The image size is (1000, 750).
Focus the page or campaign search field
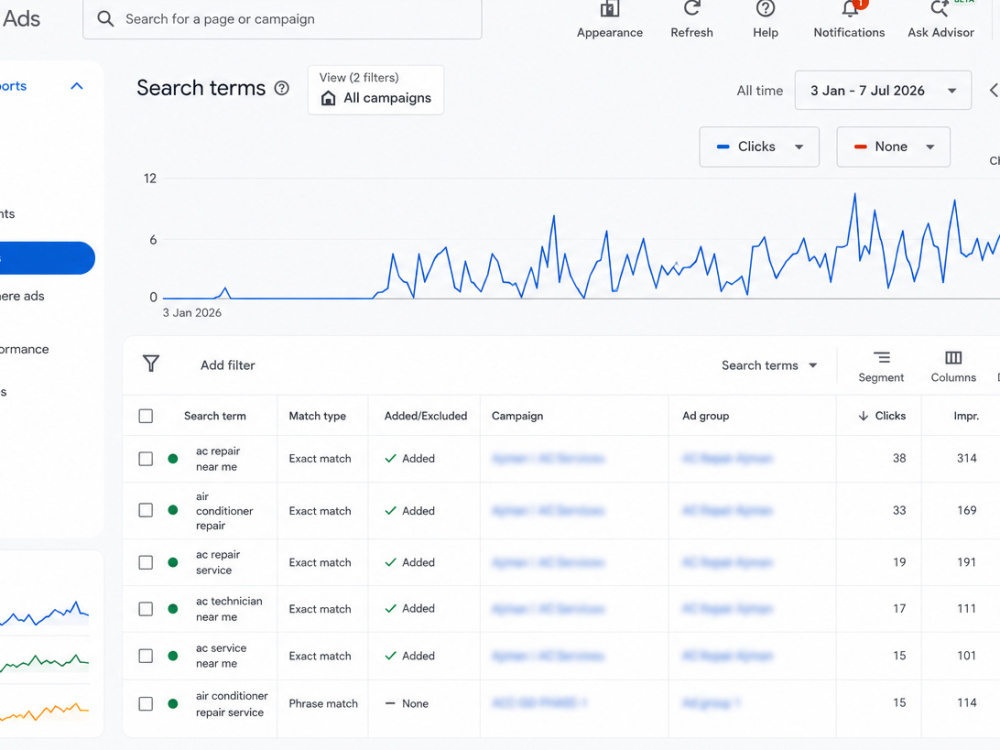coord(282,19)
